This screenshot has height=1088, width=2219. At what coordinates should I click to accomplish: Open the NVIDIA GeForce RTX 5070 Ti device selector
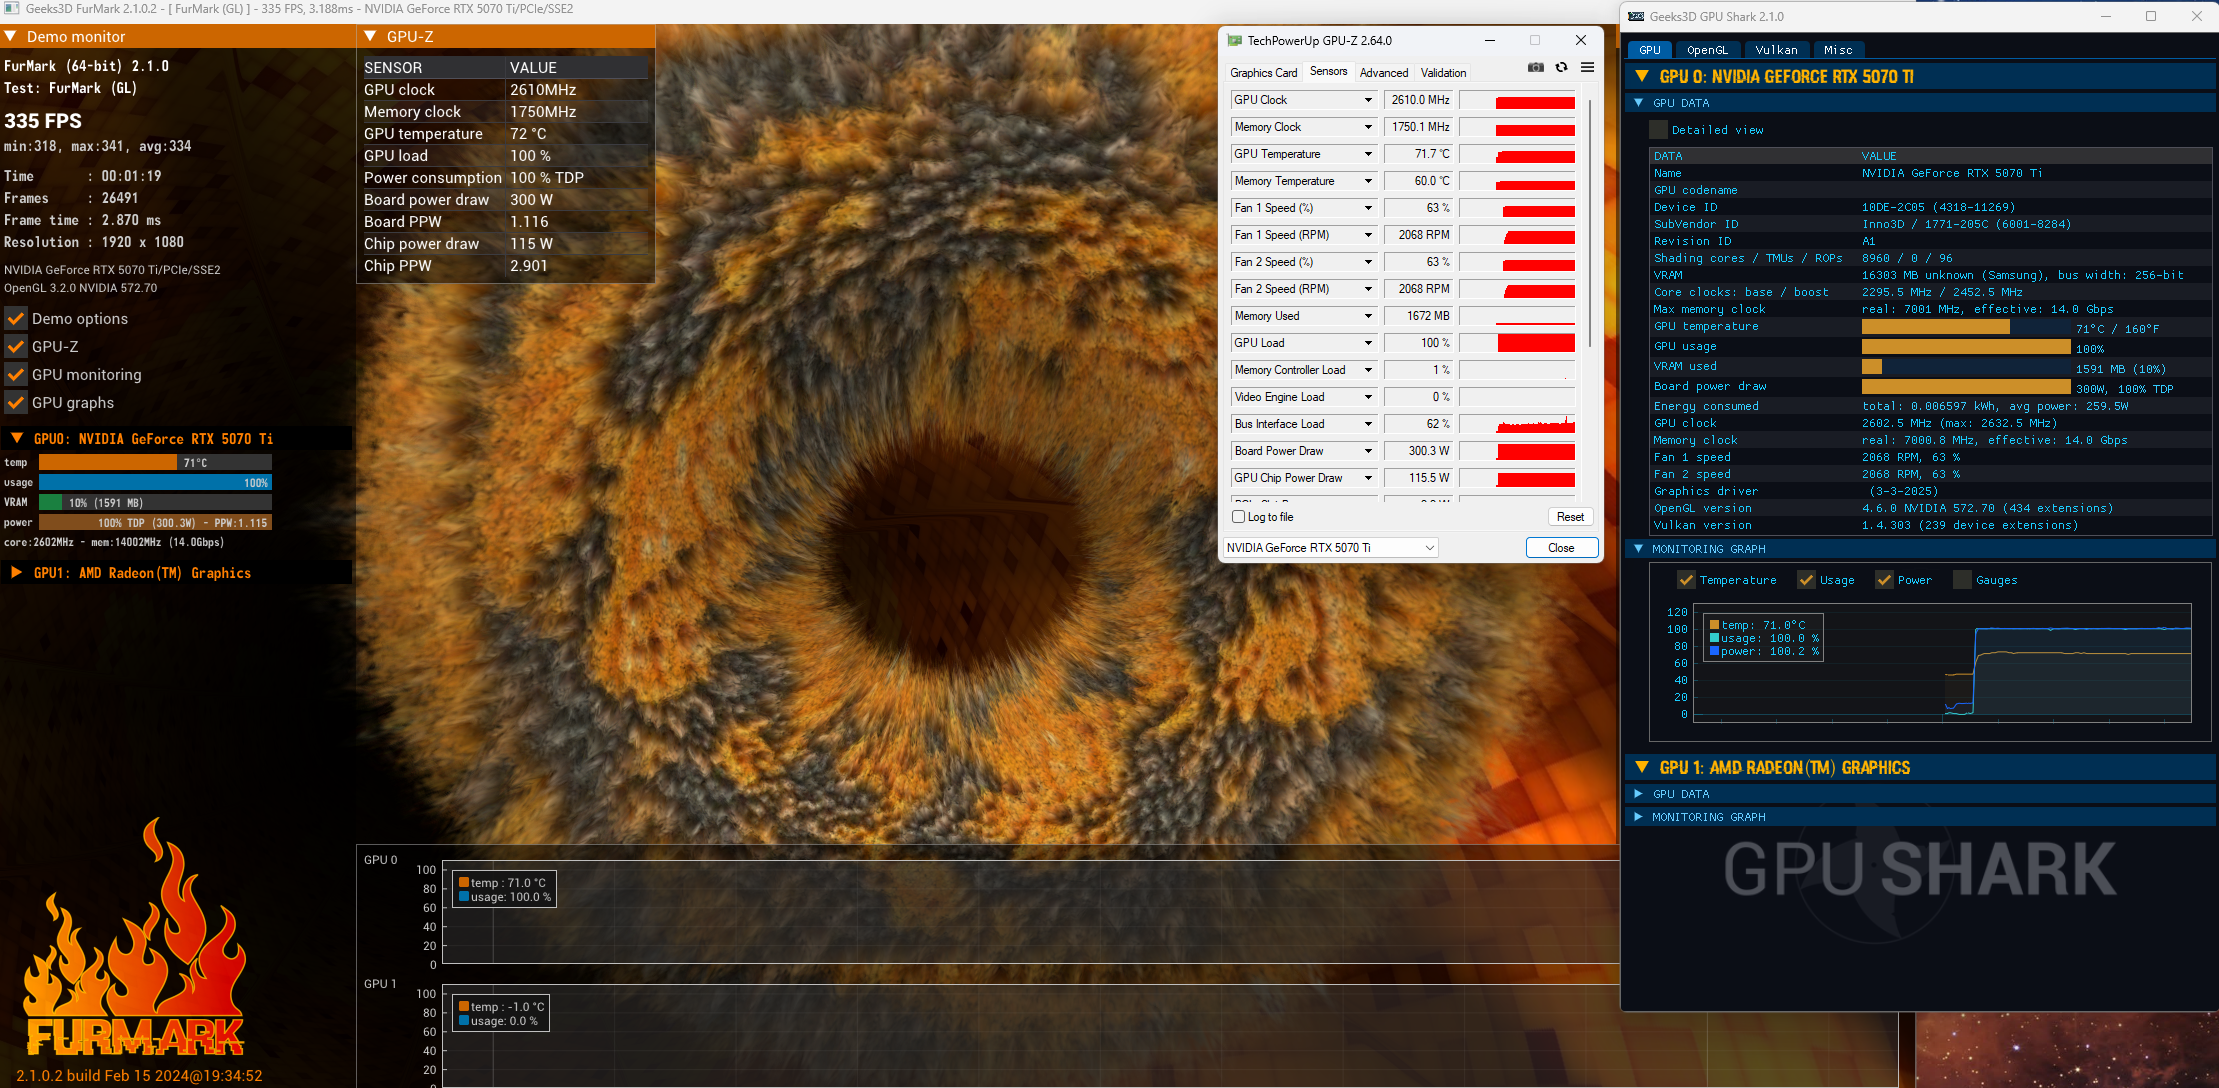coord(1330,548)
